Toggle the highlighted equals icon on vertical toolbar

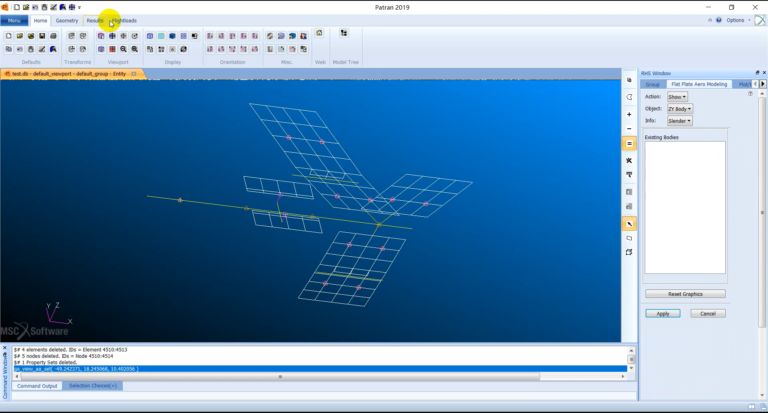click(x=629, y=144)
